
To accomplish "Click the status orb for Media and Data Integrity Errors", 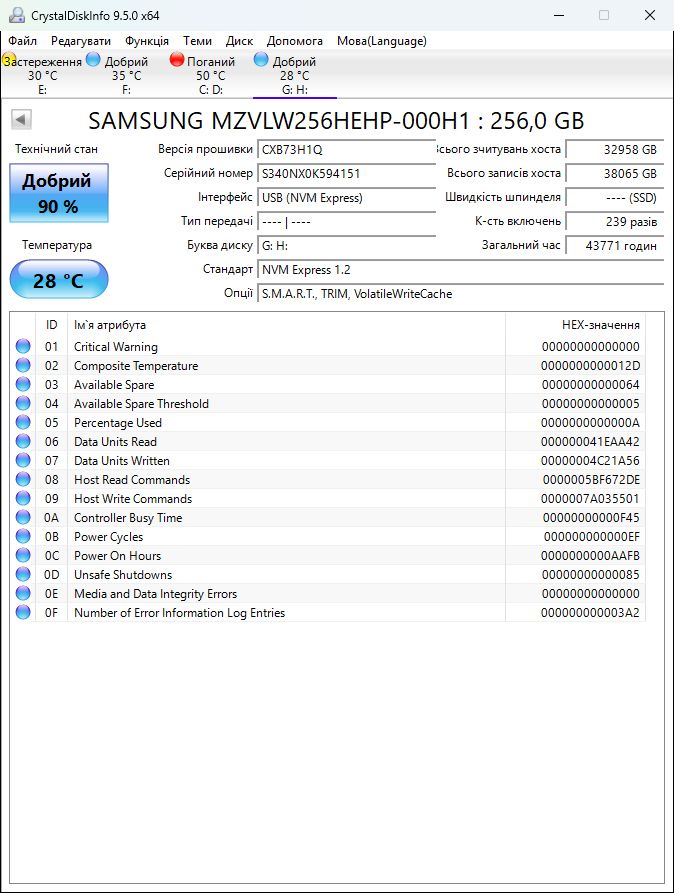I will tap(23, 593).
